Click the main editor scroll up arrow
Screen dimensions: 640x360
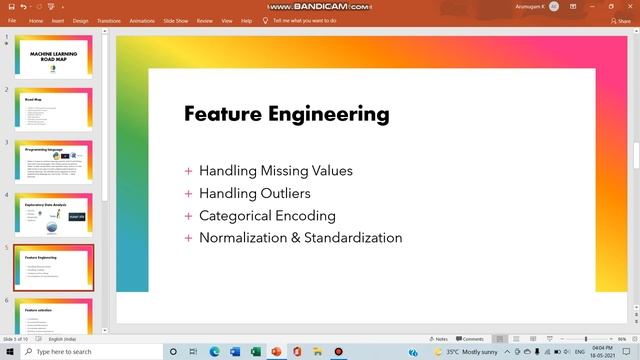(x=636, y=31)
